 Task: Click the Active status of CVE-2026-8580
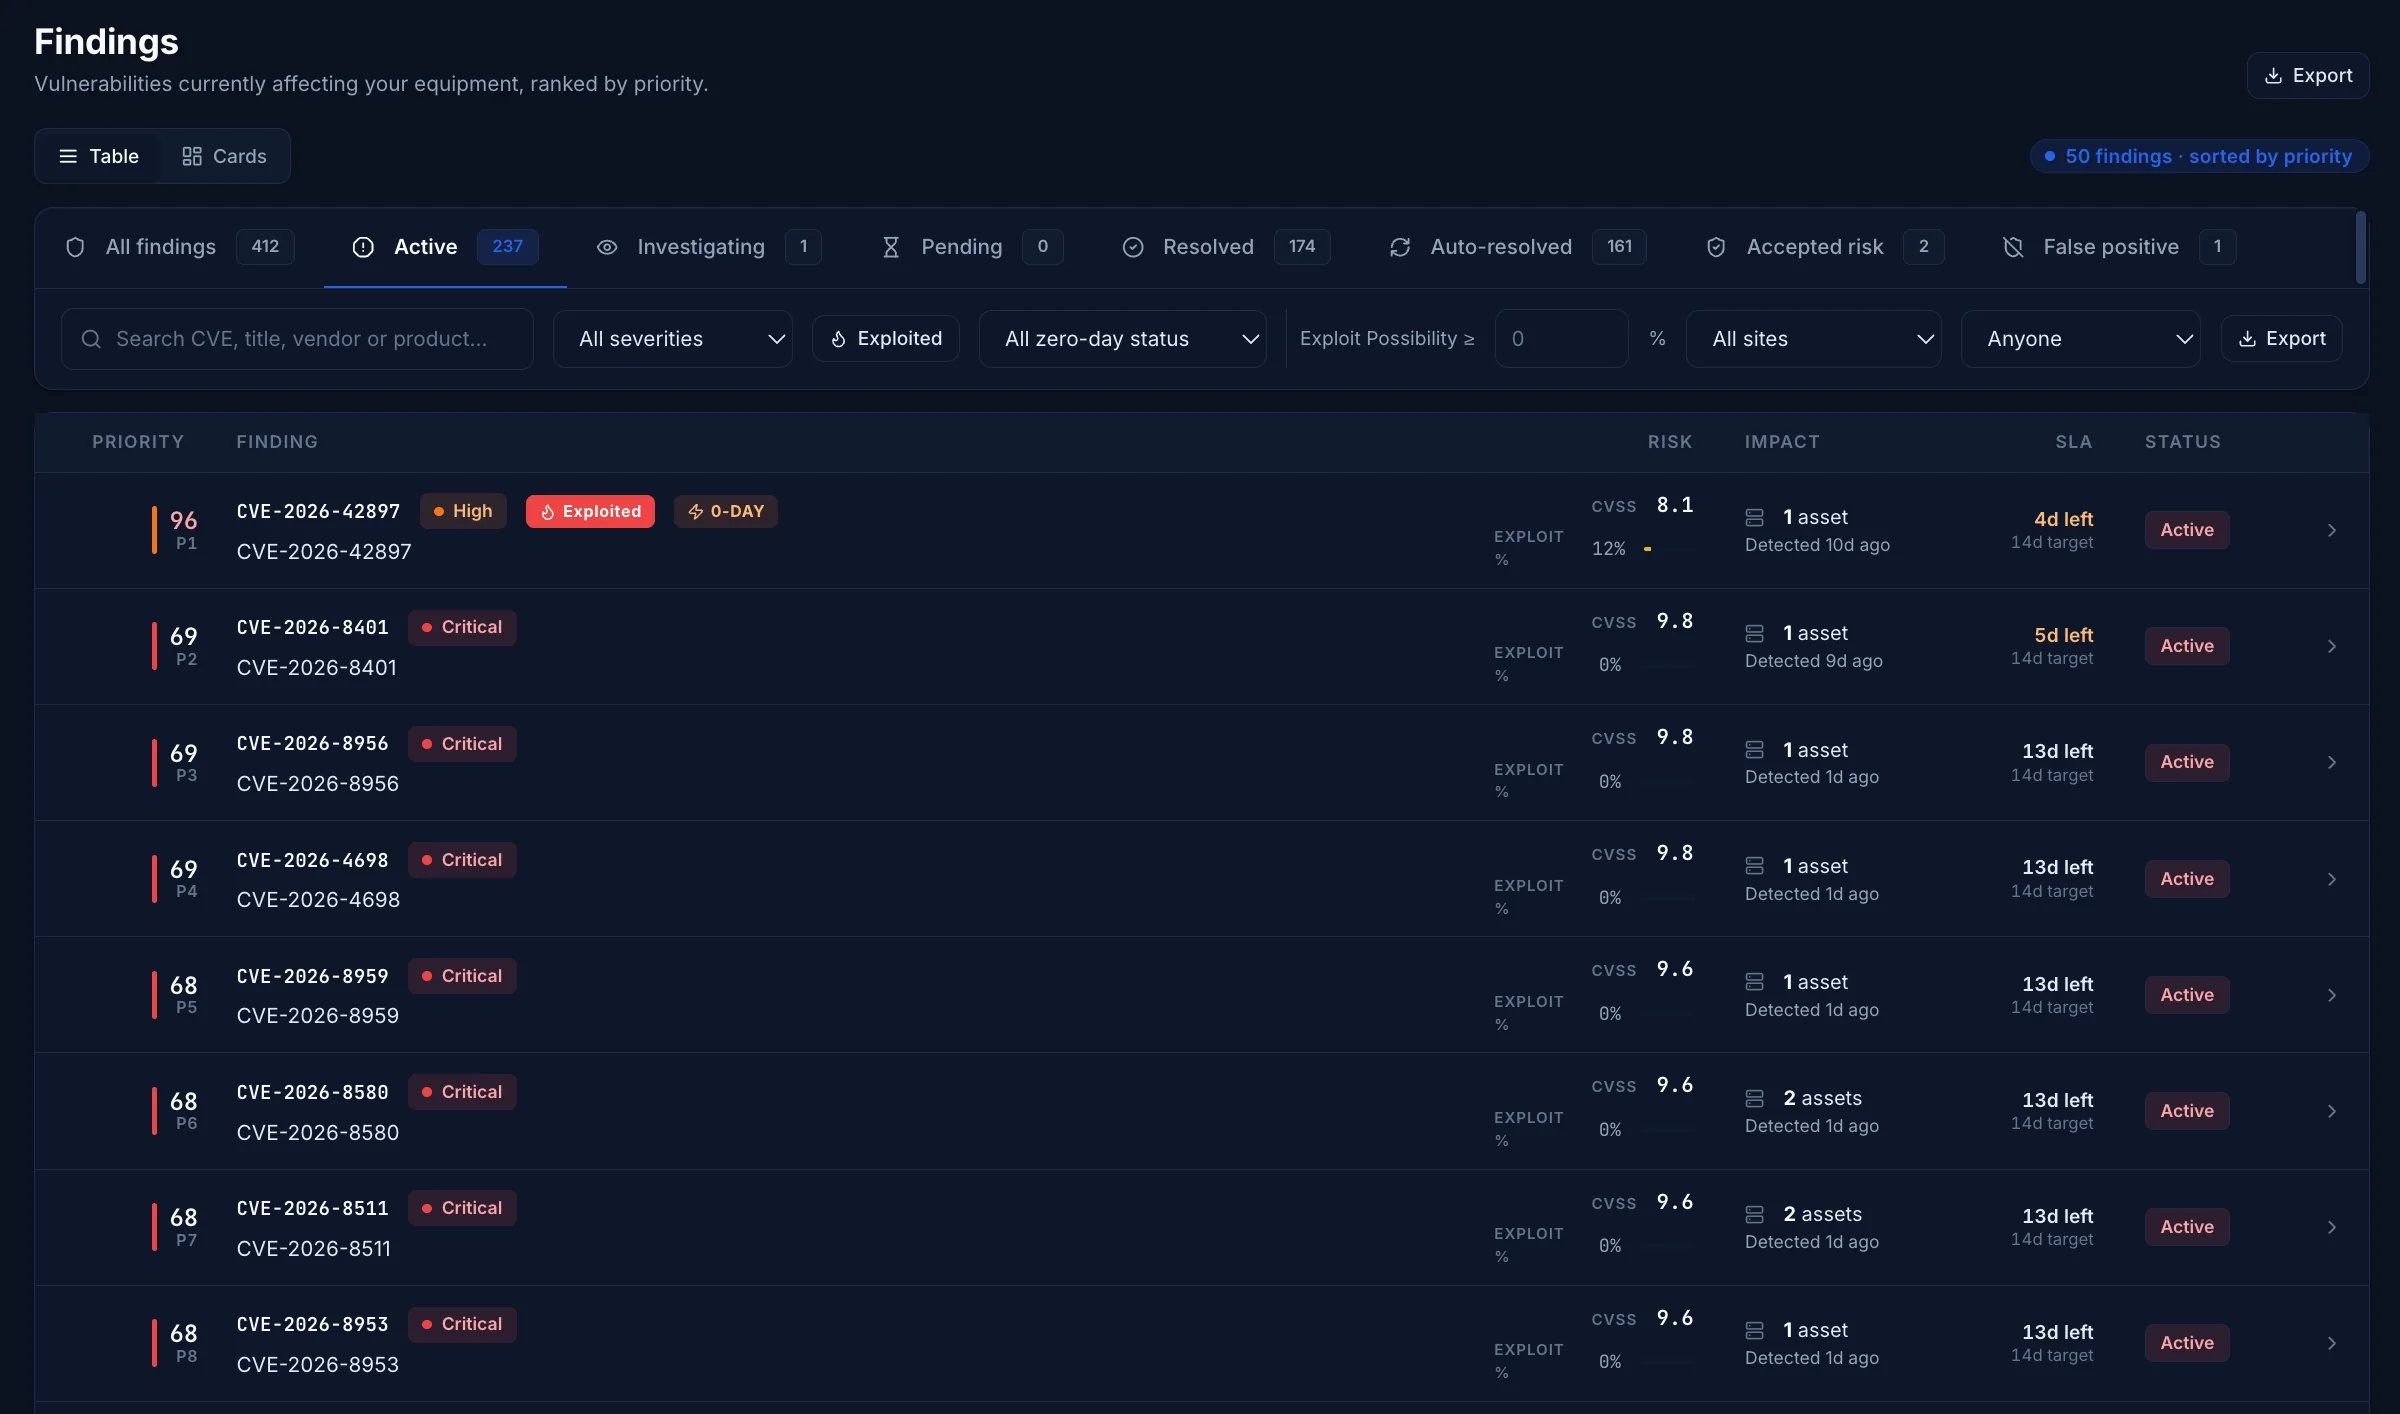pyautogui.click(x=2187, y=1111)
